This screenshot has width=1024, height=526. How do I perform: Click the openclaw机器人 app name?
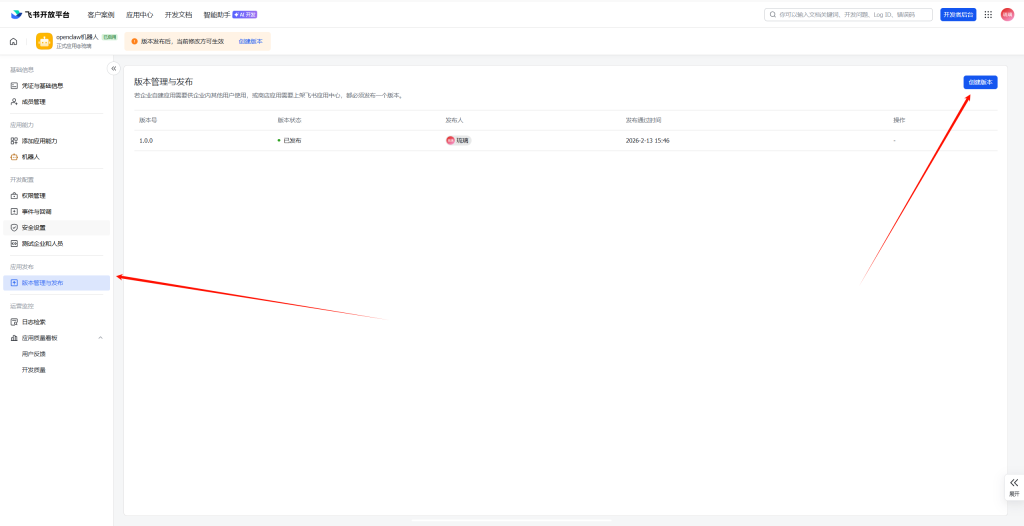coord(77,37)
